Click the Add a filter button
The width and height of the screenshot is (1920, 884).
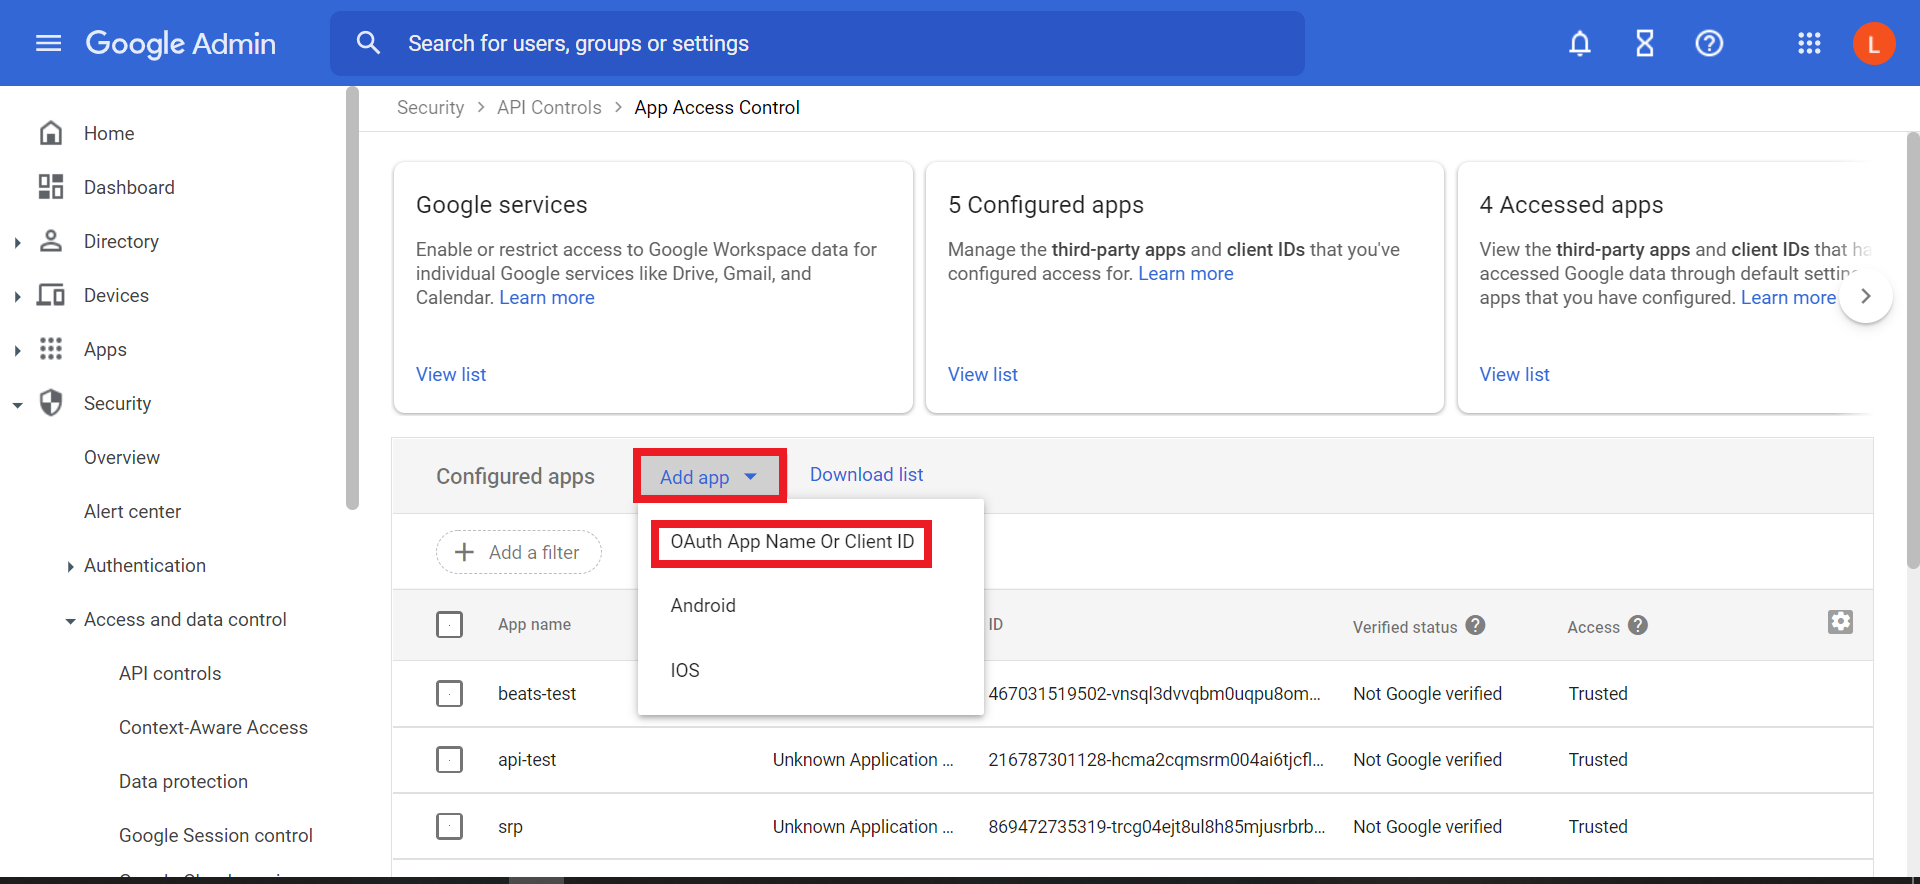tap(518, 552)
